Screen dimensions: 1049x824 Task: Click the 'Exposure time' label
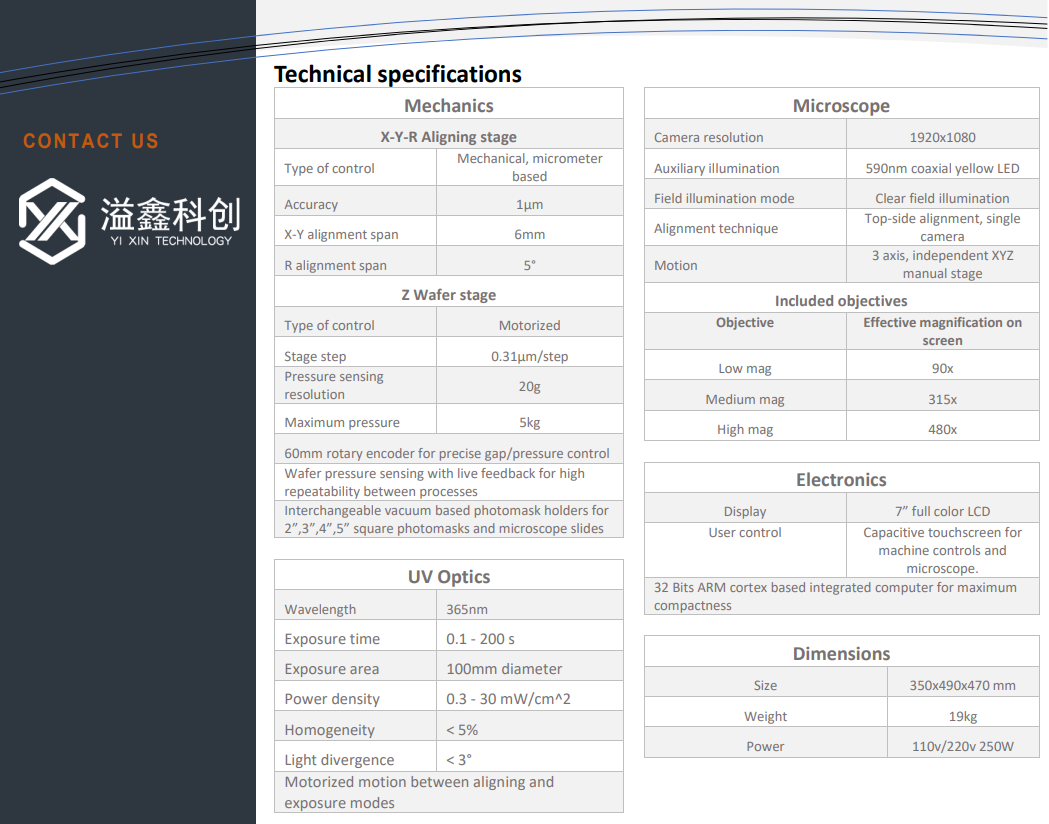pos(332,639)
